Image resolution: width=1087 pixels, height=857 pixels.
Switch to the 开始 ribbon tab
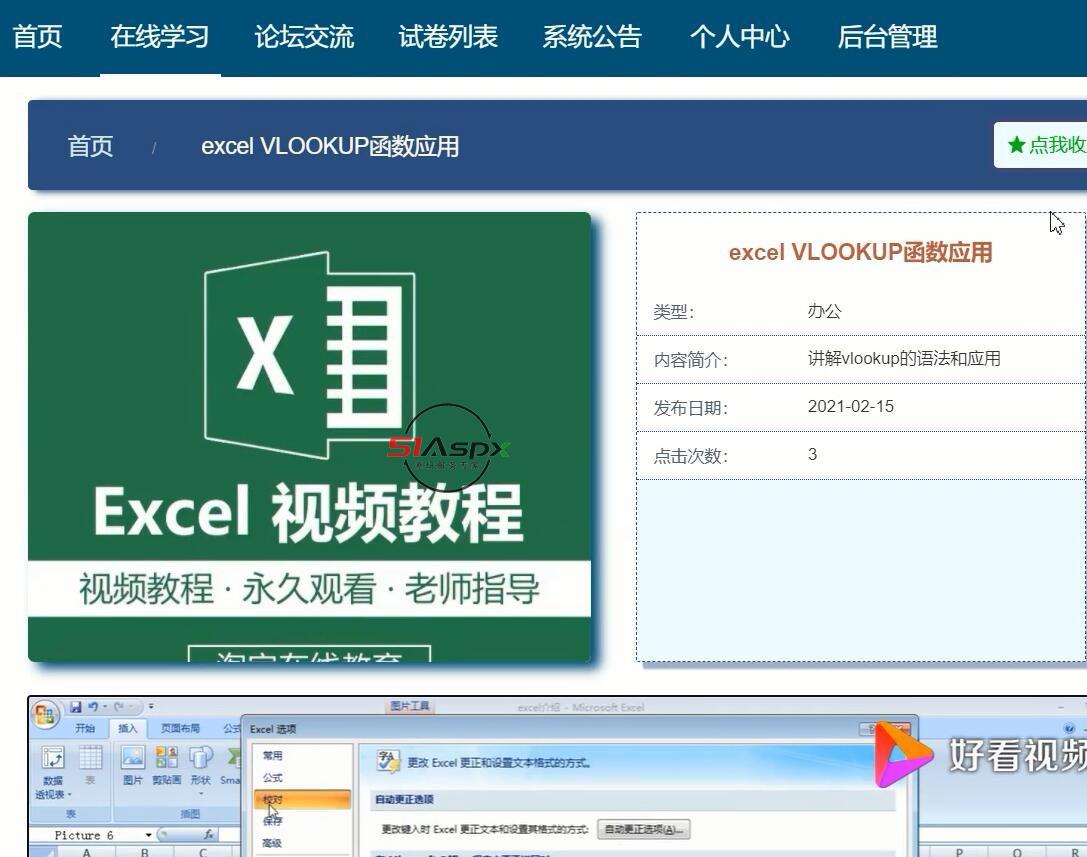pyautogui.click(x=85, y=728)
